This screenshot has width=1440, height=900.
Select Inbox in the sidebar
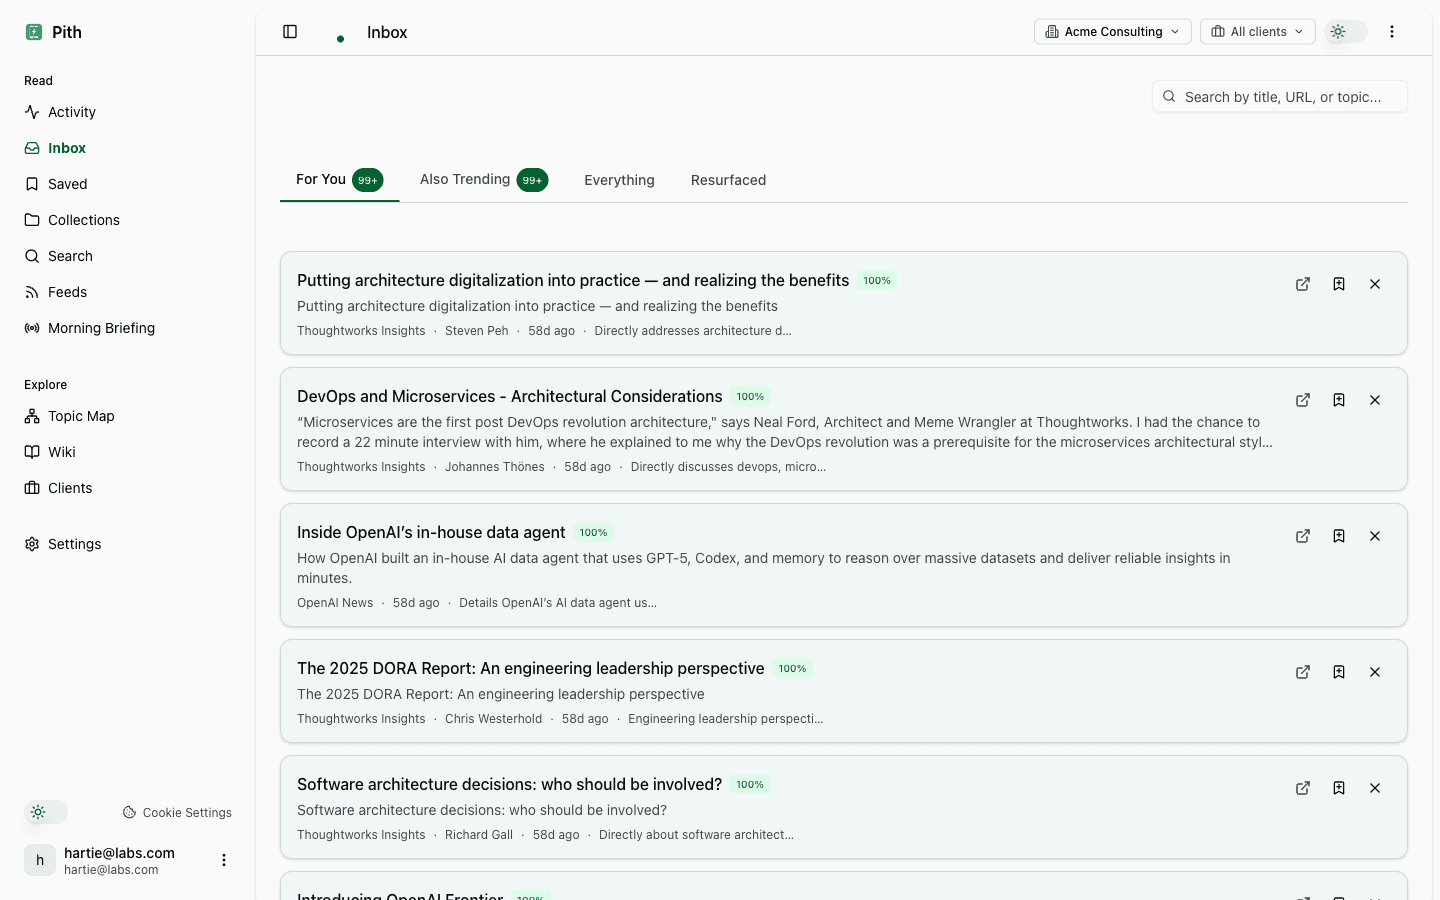128,148
